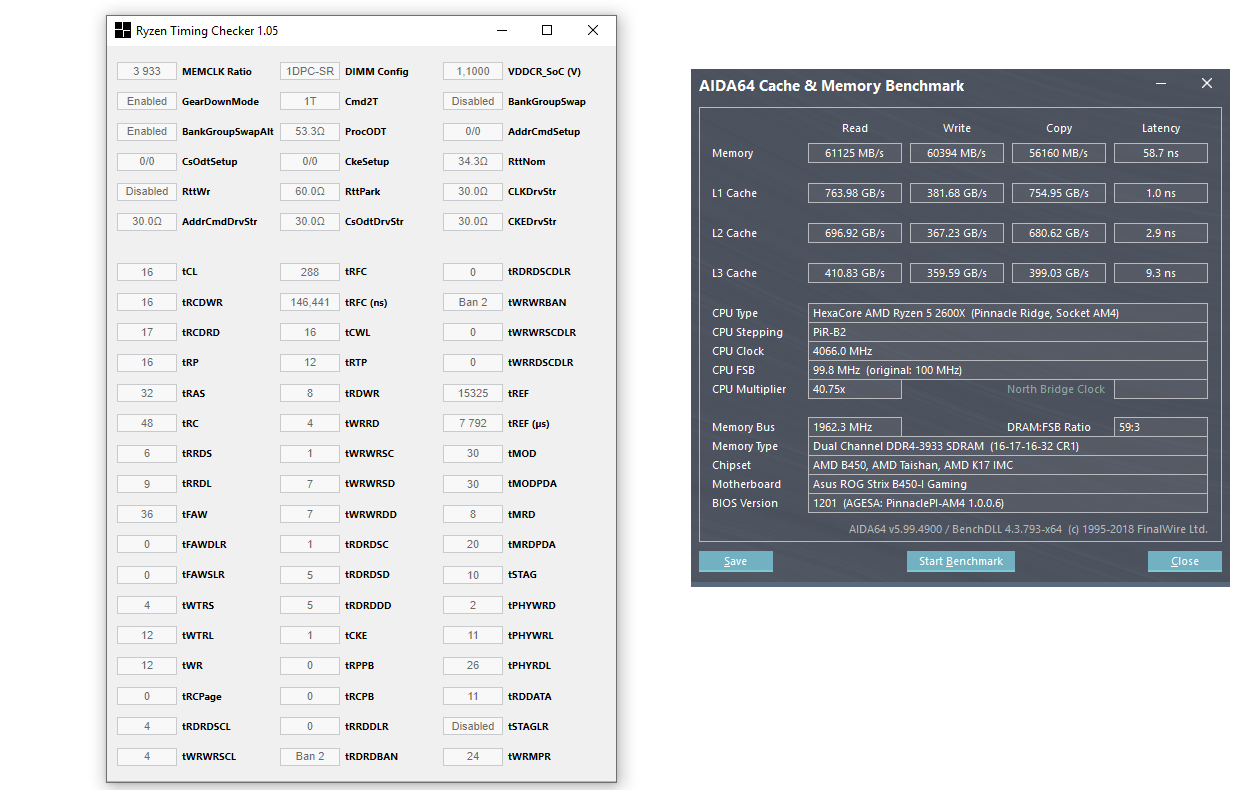This screenshot has width=1245, height=790.
Task: Select the RttPark 60.0Ω value
Action: point(310,191)
